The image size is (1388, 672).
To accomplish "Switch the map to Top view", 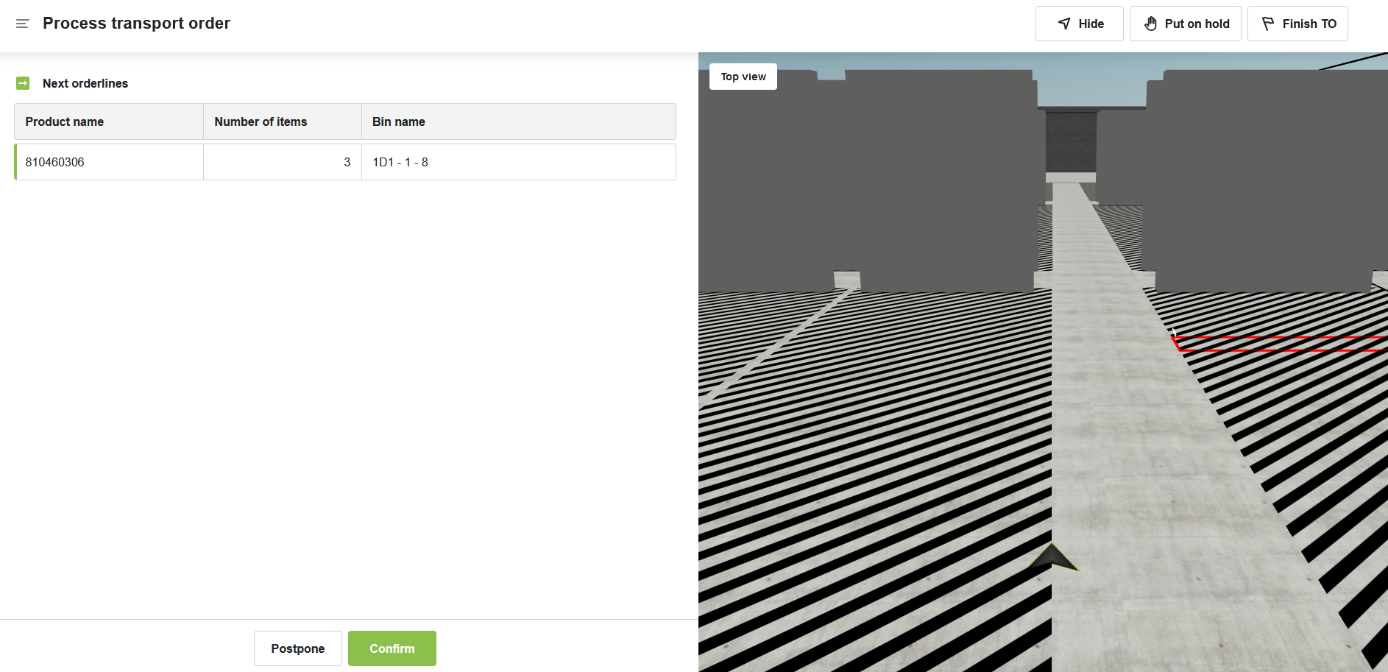I will (743, 77).
